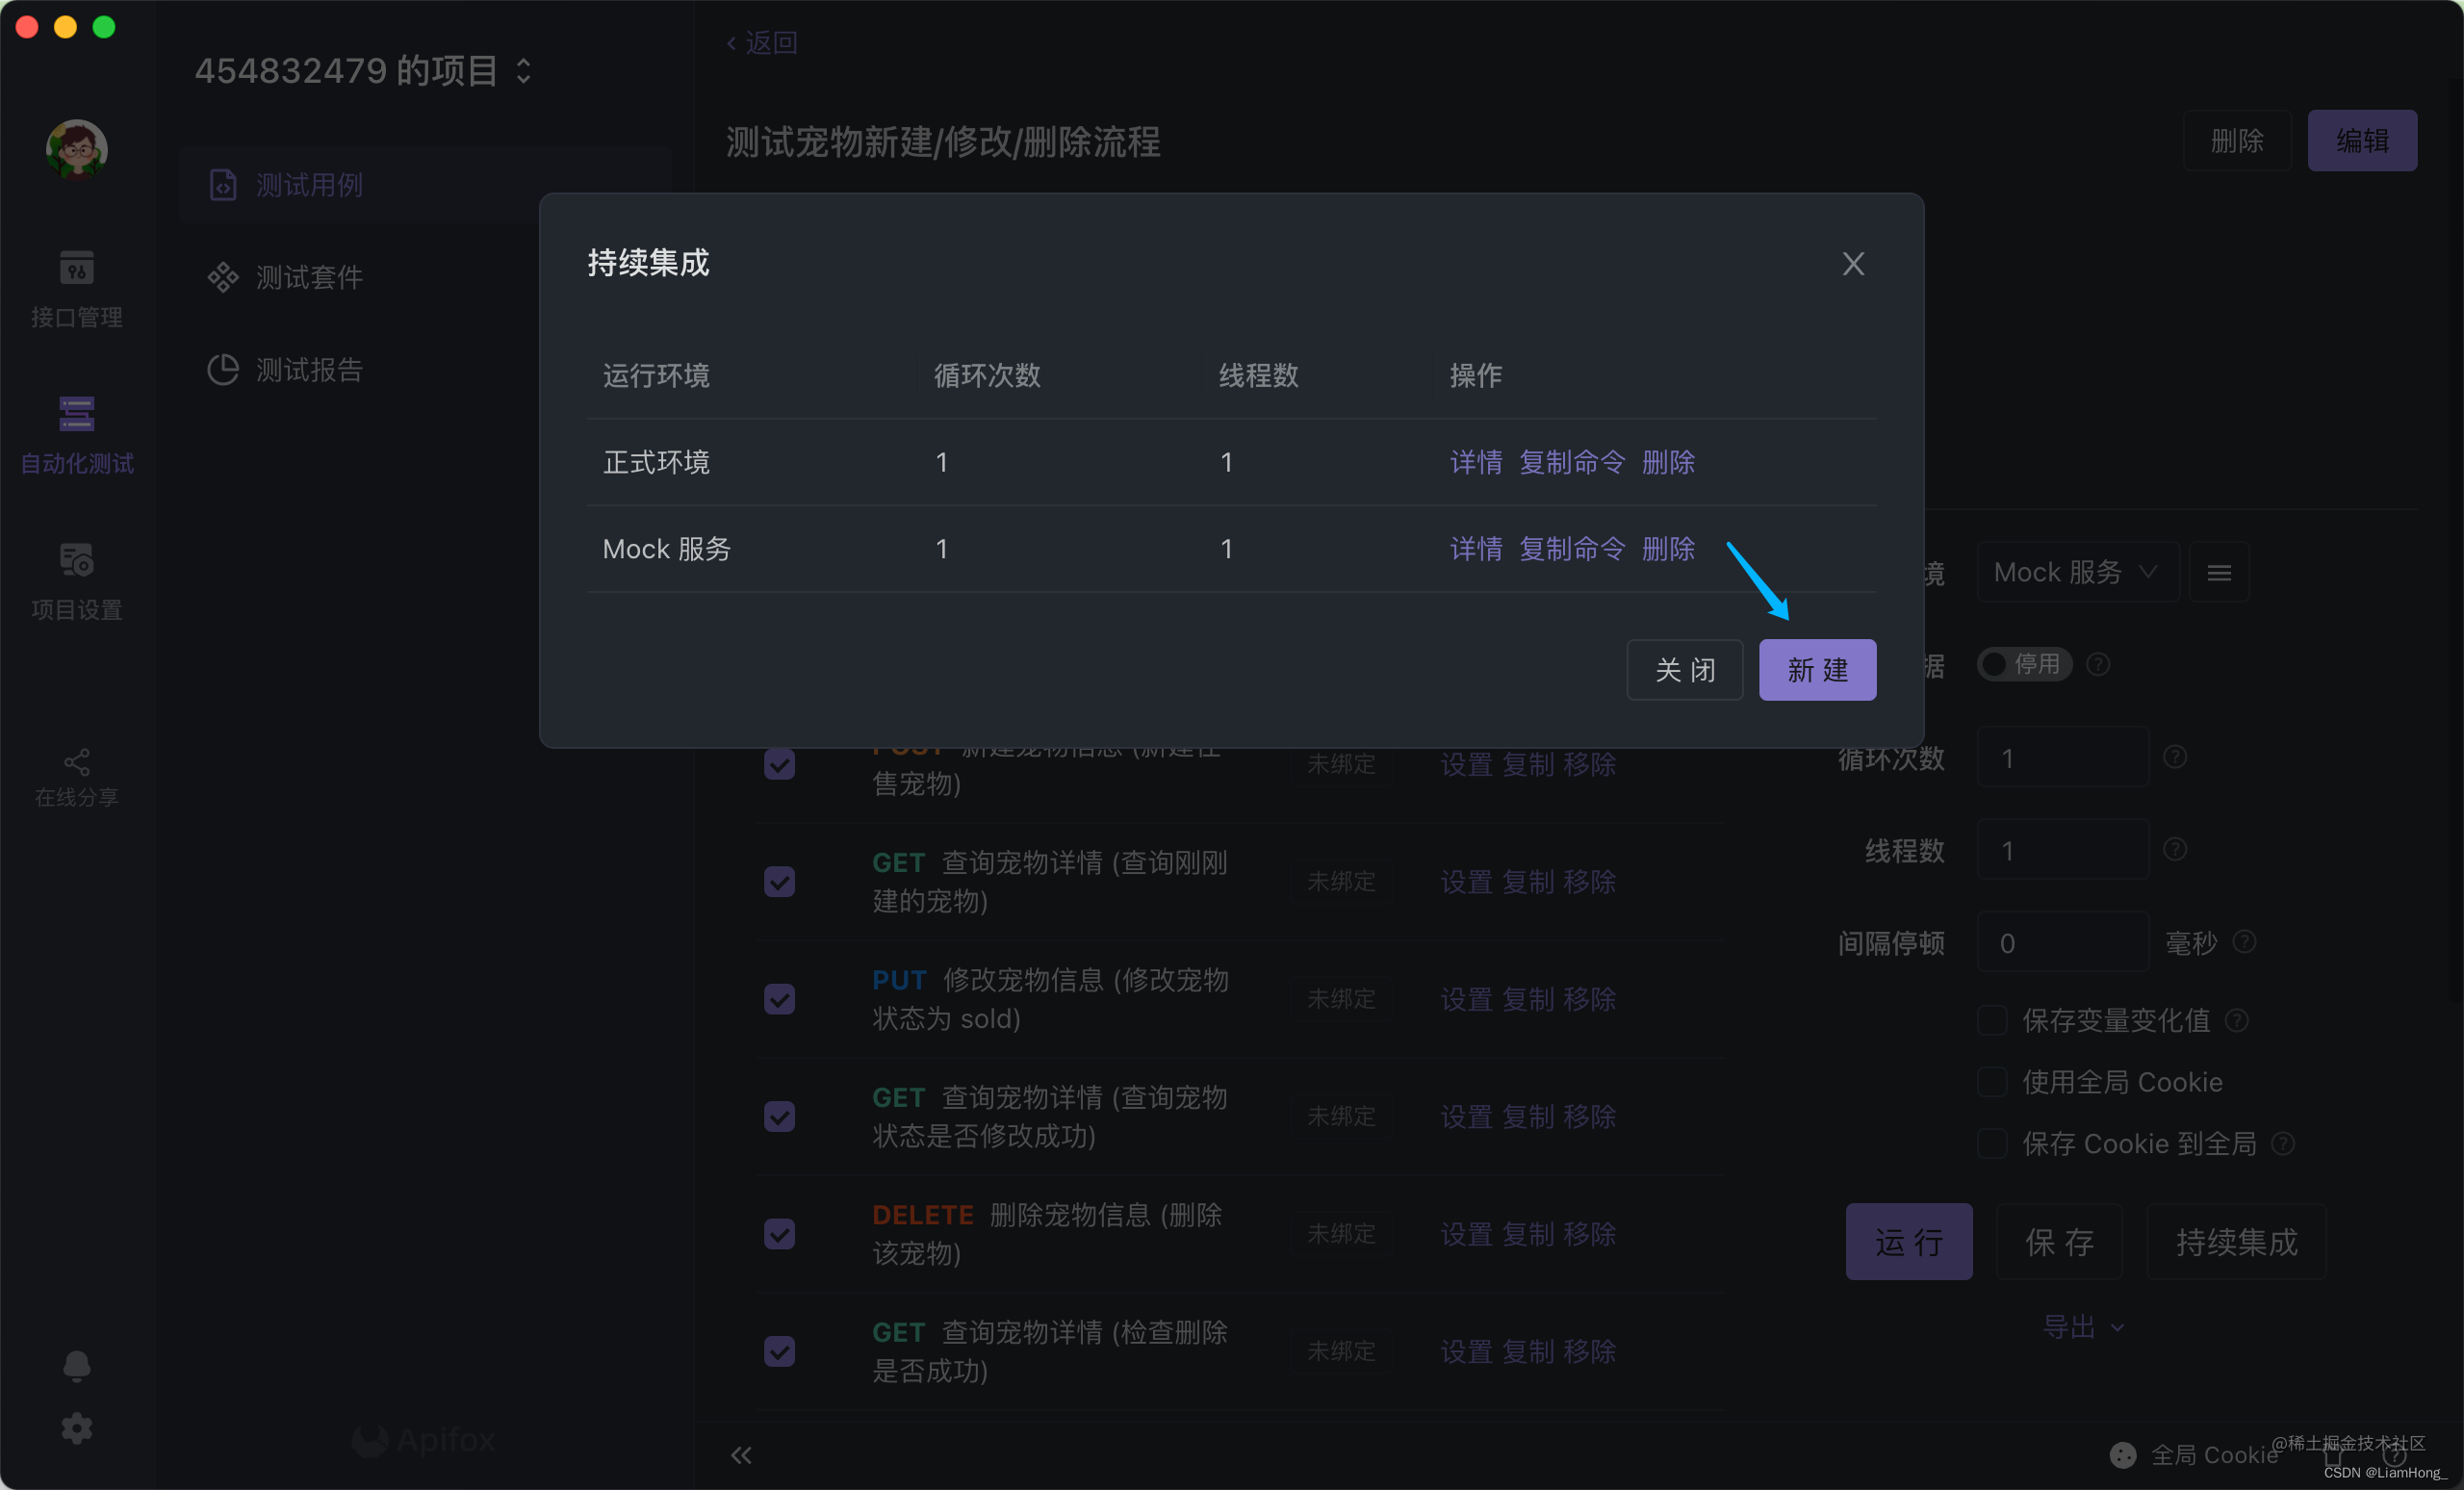Collapse the panel with the double-chevron icon
This screenshot has height=1490, width=2464.
(x=740, y=1455)
